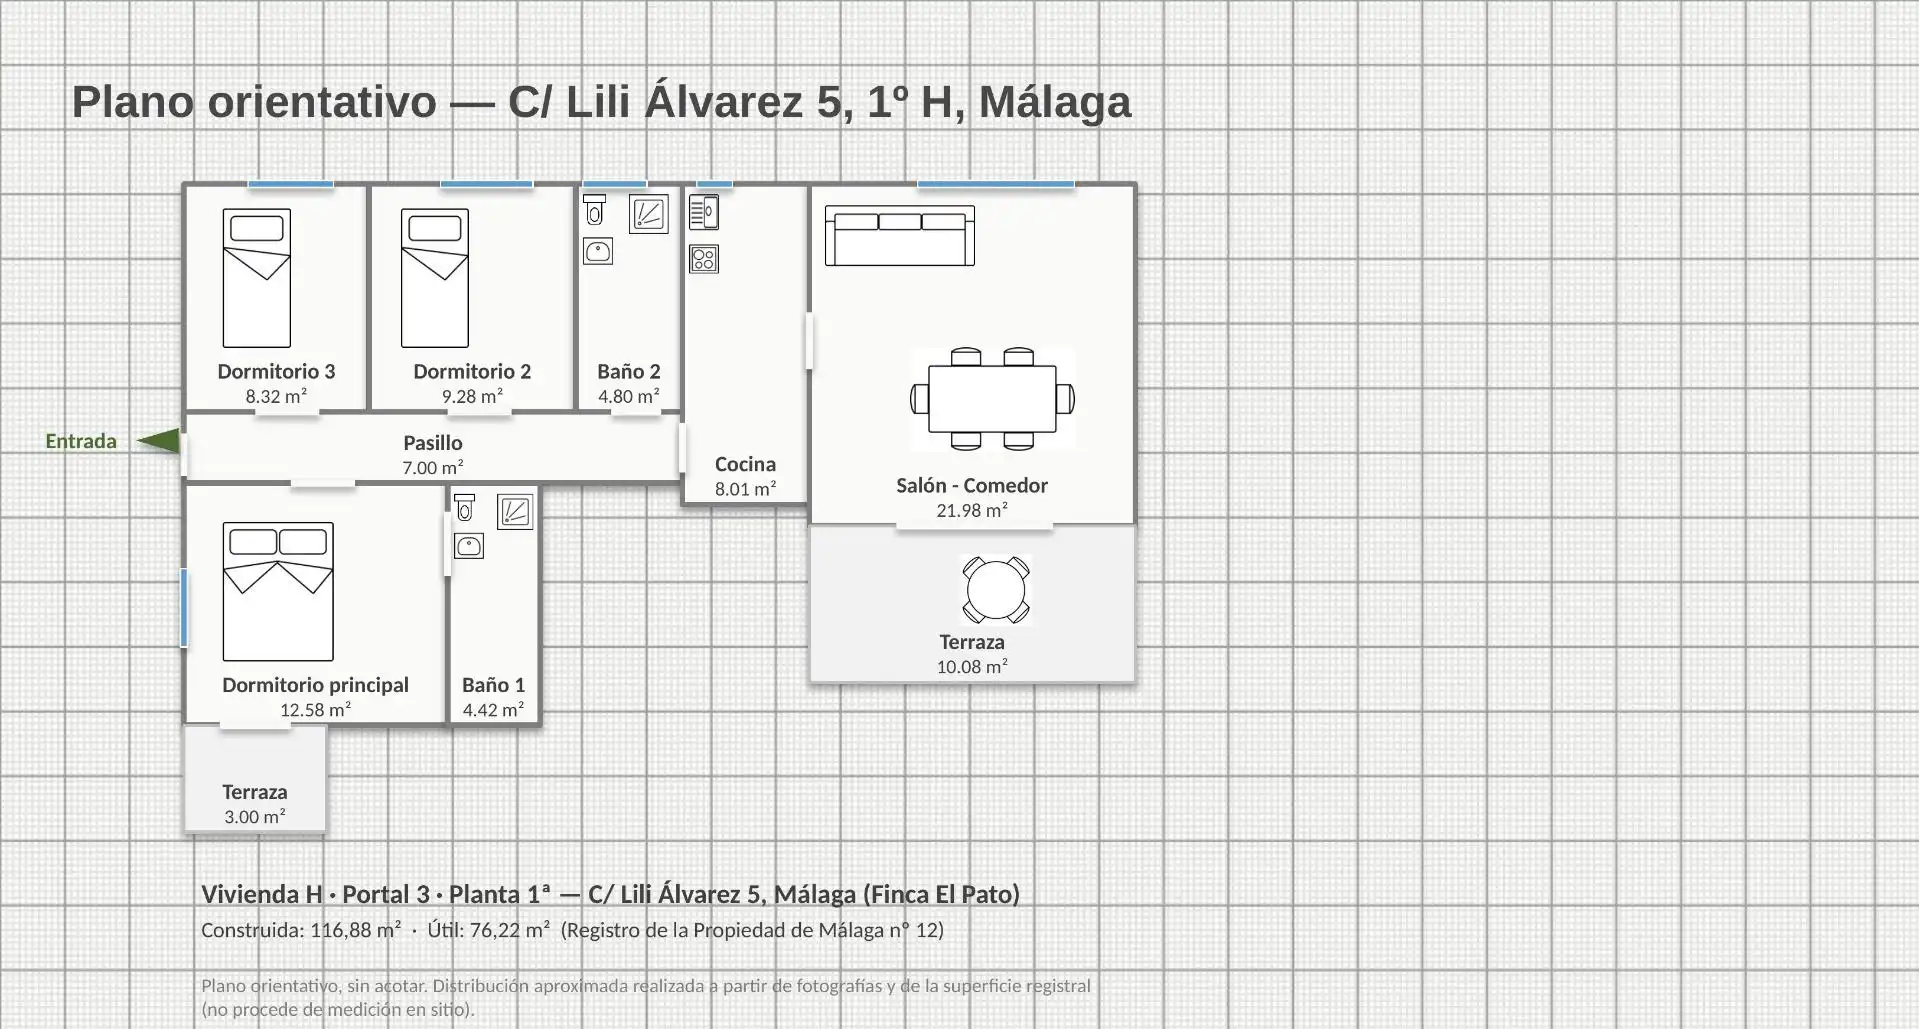Click the "Entrada" text label

(81, 441)
